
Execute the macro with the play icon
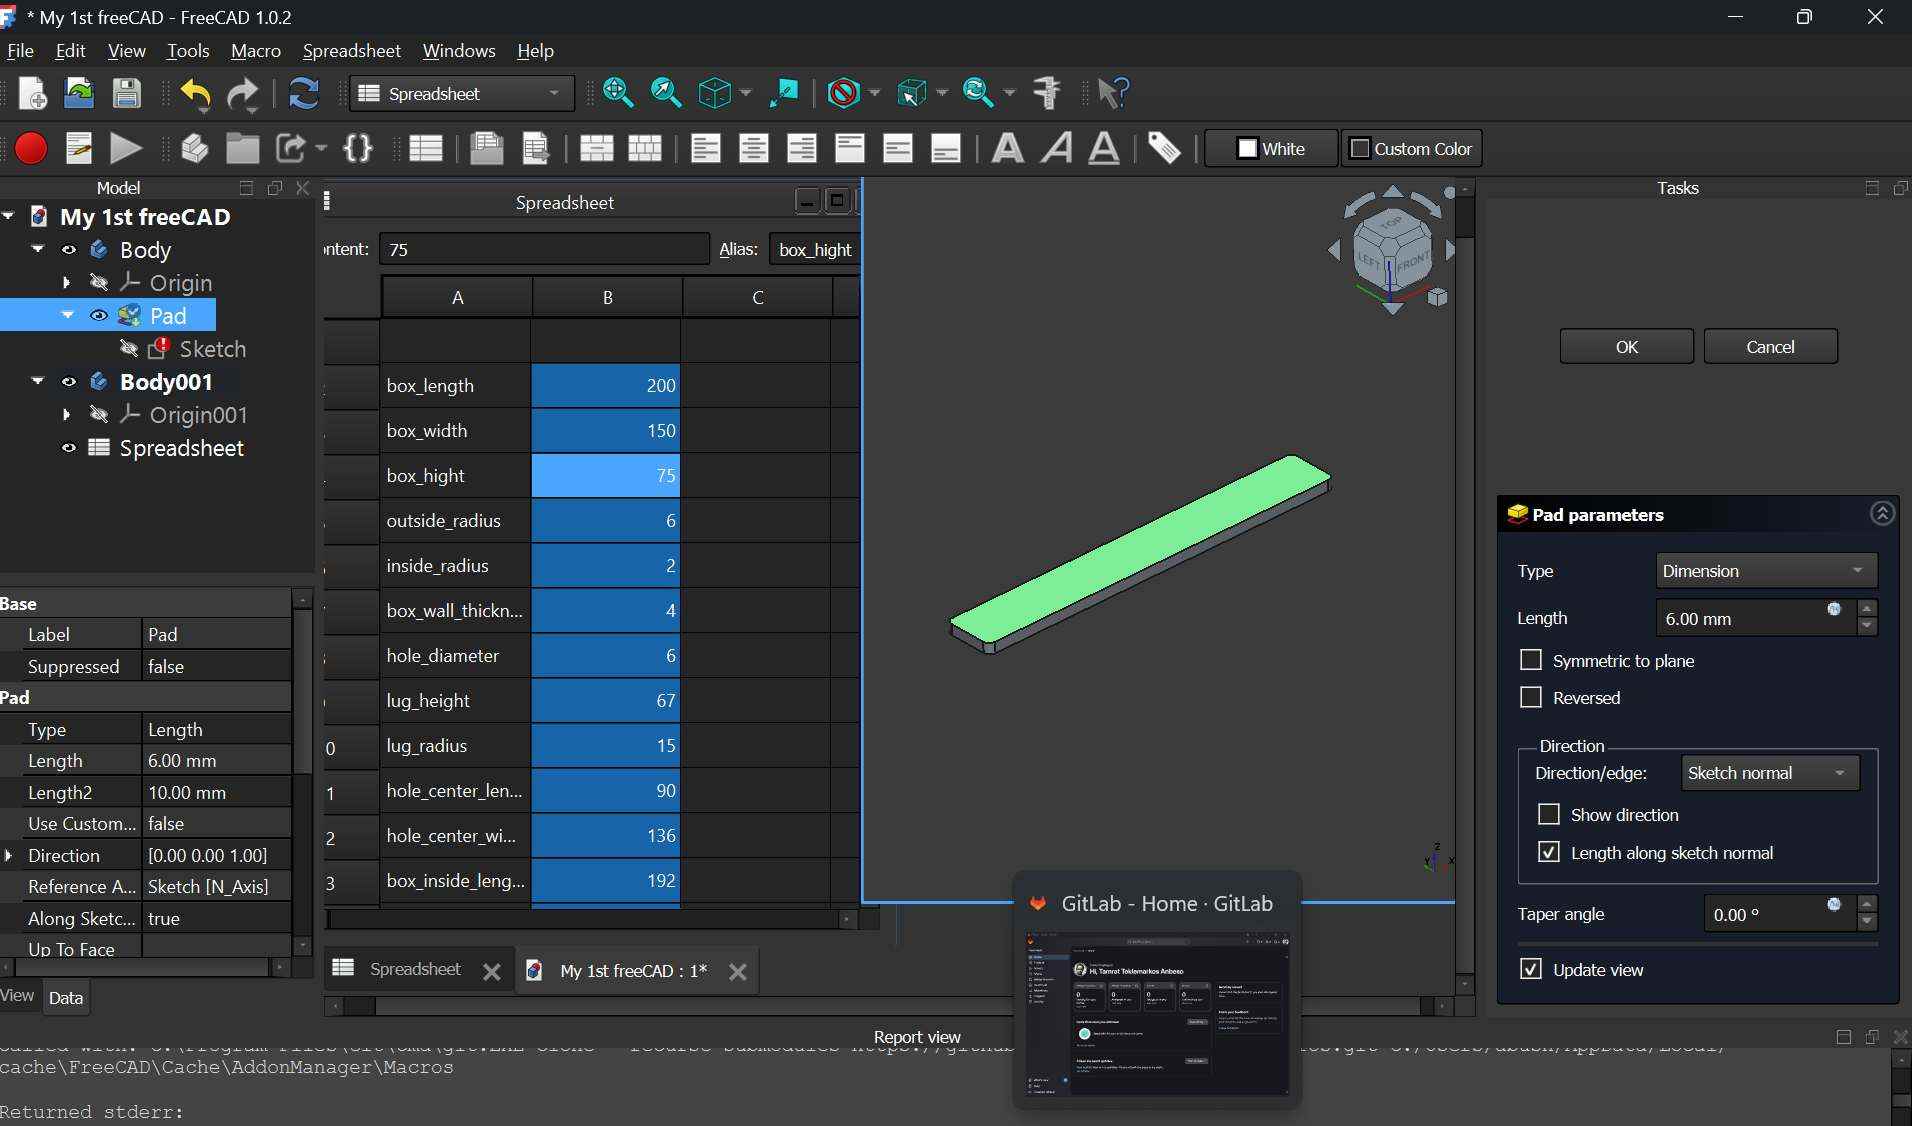click(126, 149)
